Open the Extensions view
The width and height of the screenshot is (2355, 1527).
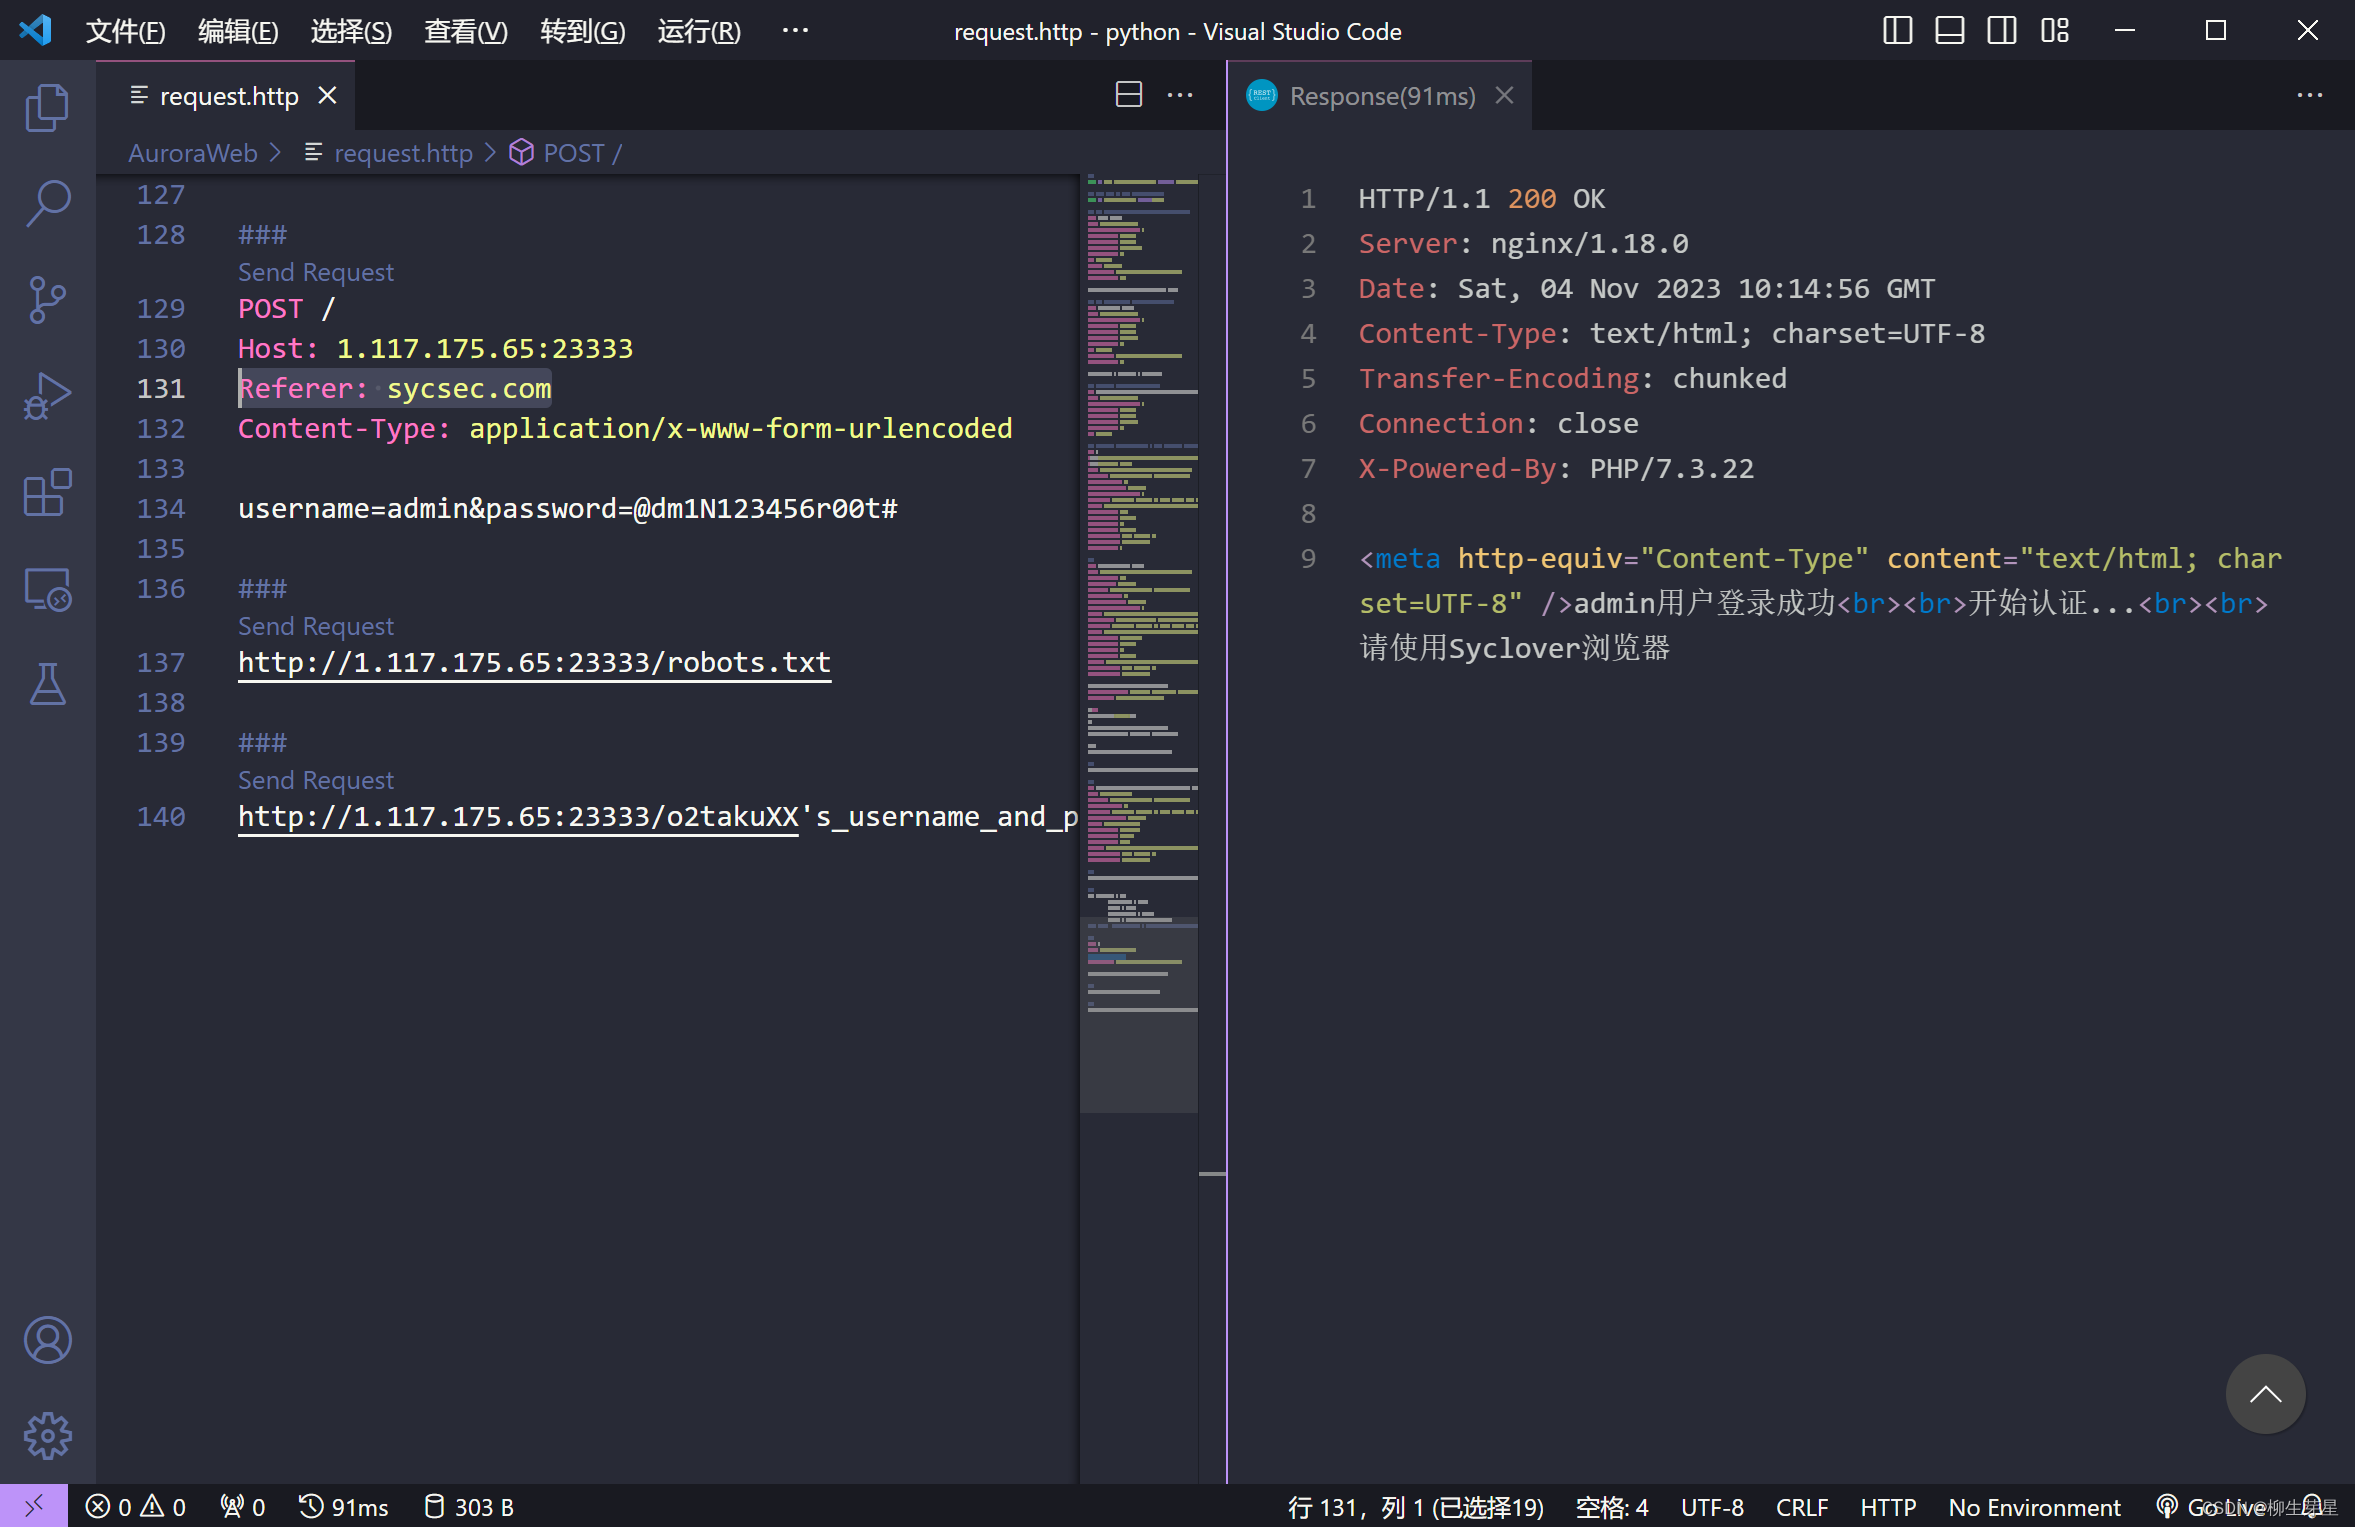click(47, 492)
